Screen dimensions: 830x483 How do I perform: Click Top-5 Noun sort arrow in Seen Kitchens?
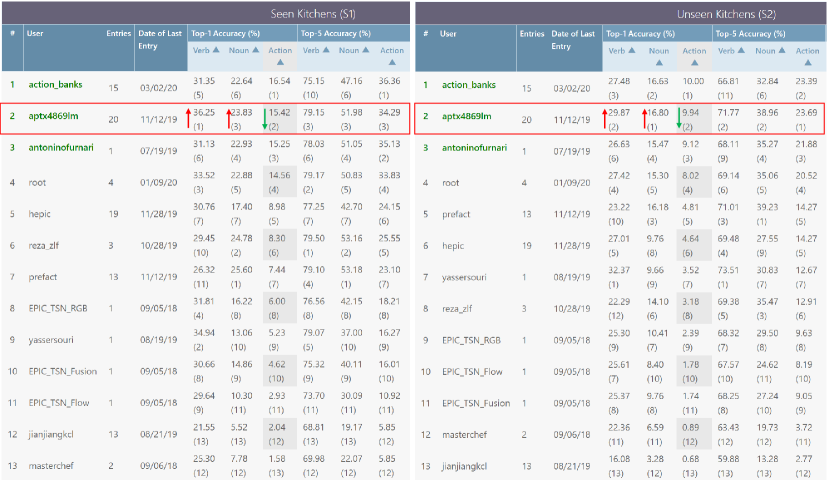tap(366, 50)
